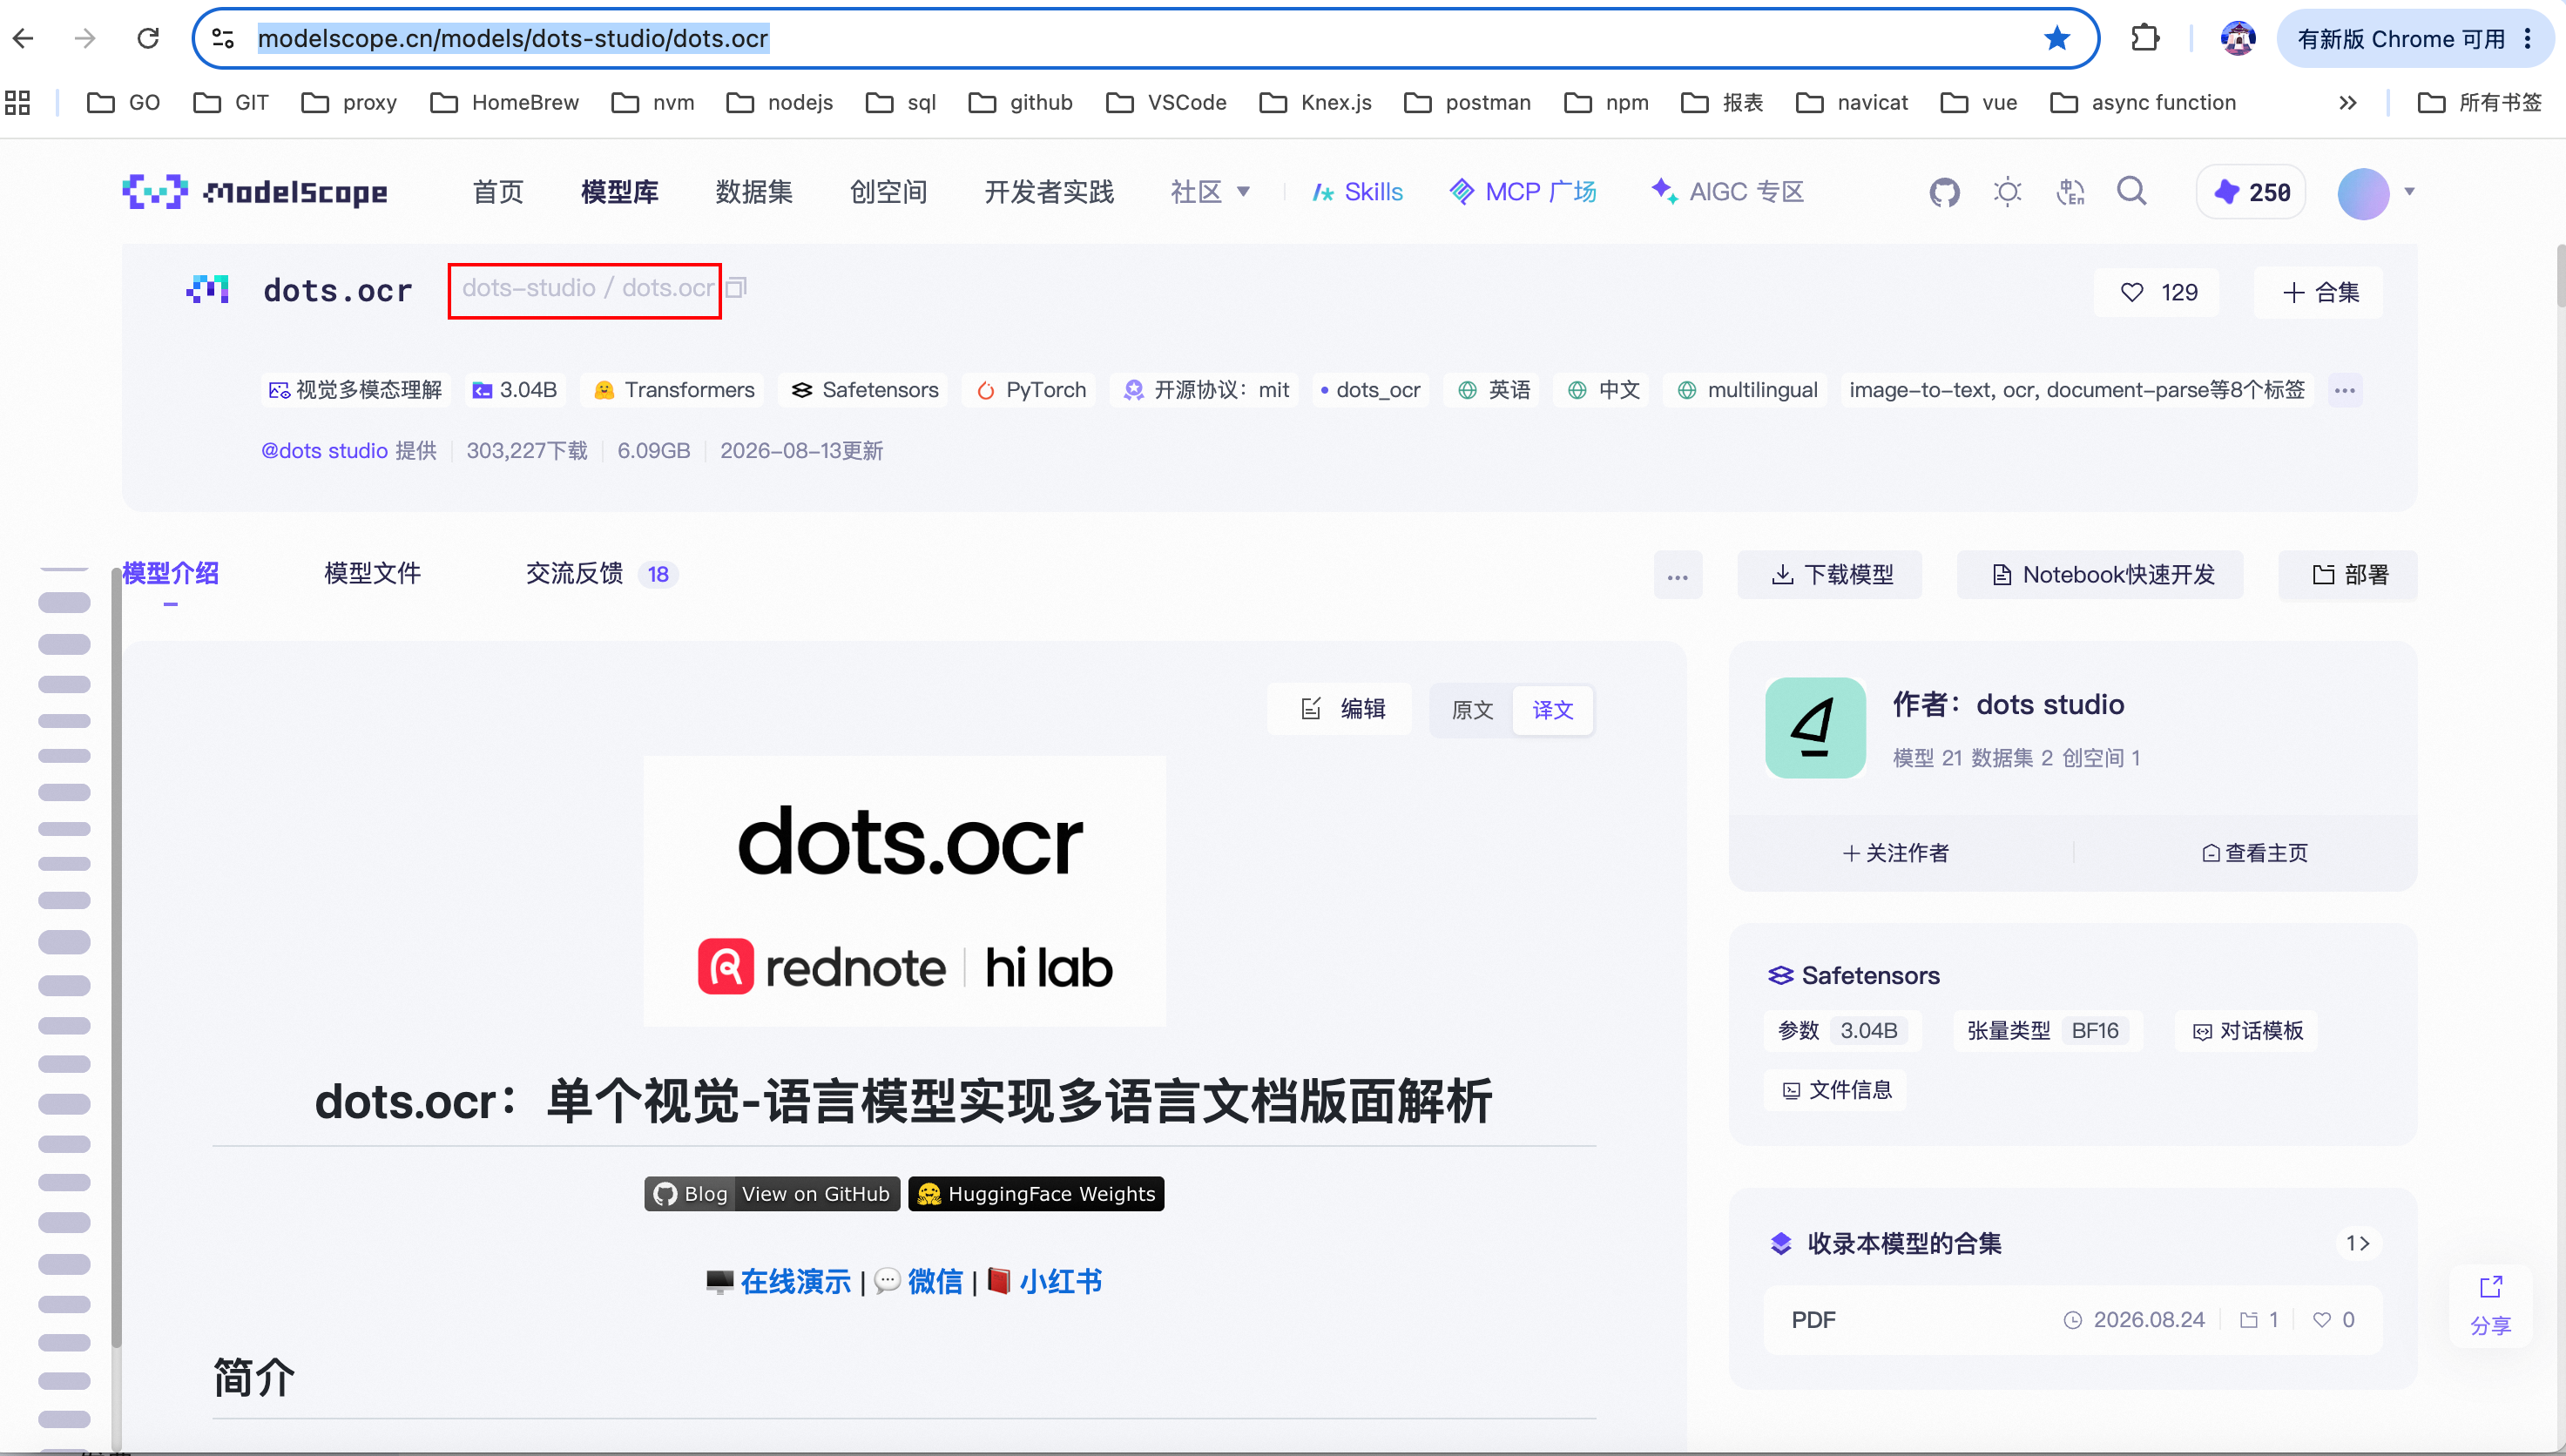Click the @dots studio provider link
This screenshot has height=1456, width=2566.
pyautogui.click(x=324, y=451)
